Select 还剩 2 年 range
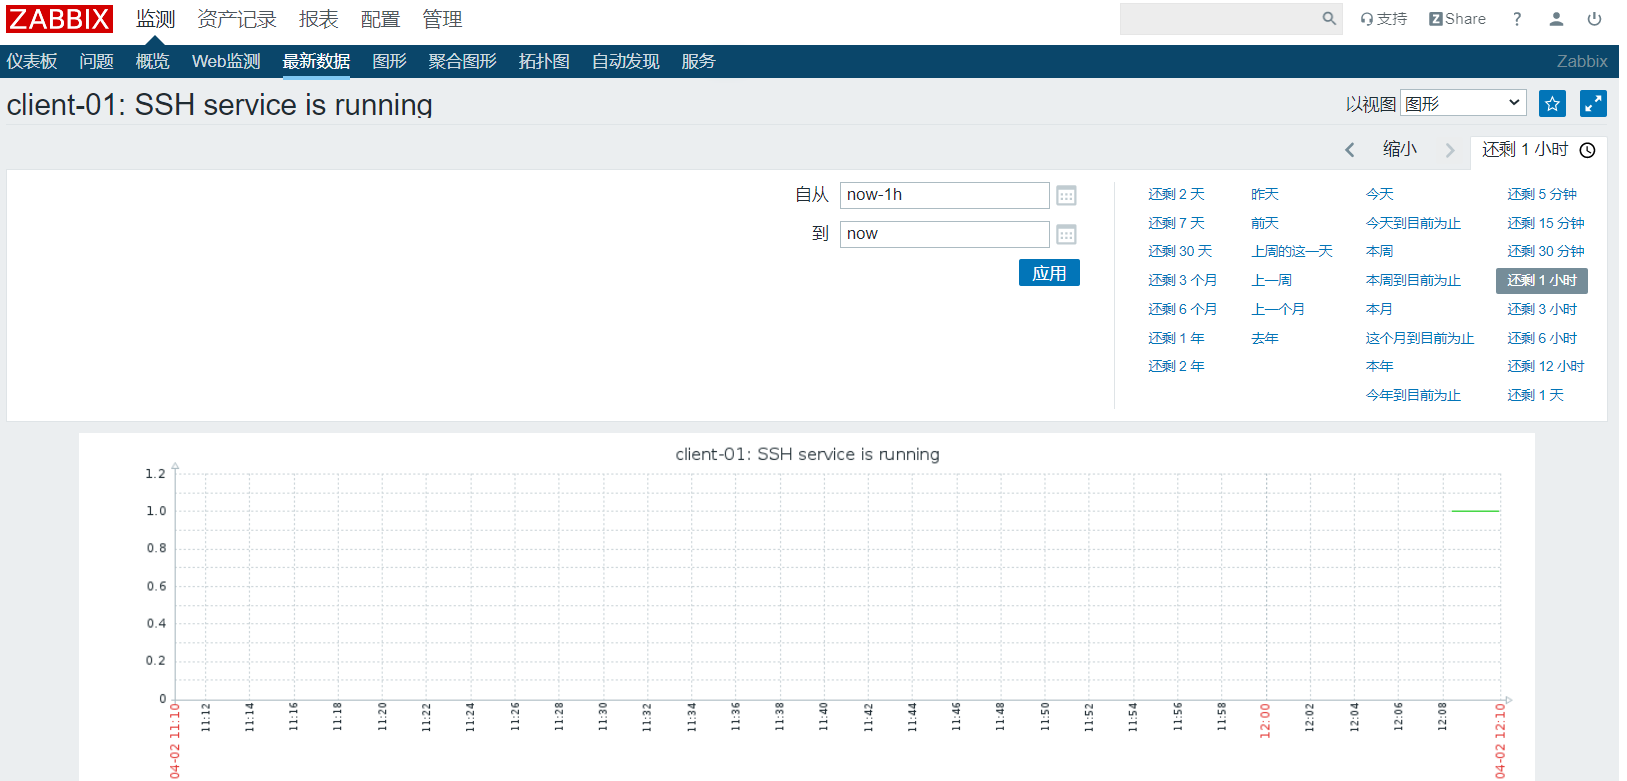Viewport: 1627px width, 781px height. 1176,366
